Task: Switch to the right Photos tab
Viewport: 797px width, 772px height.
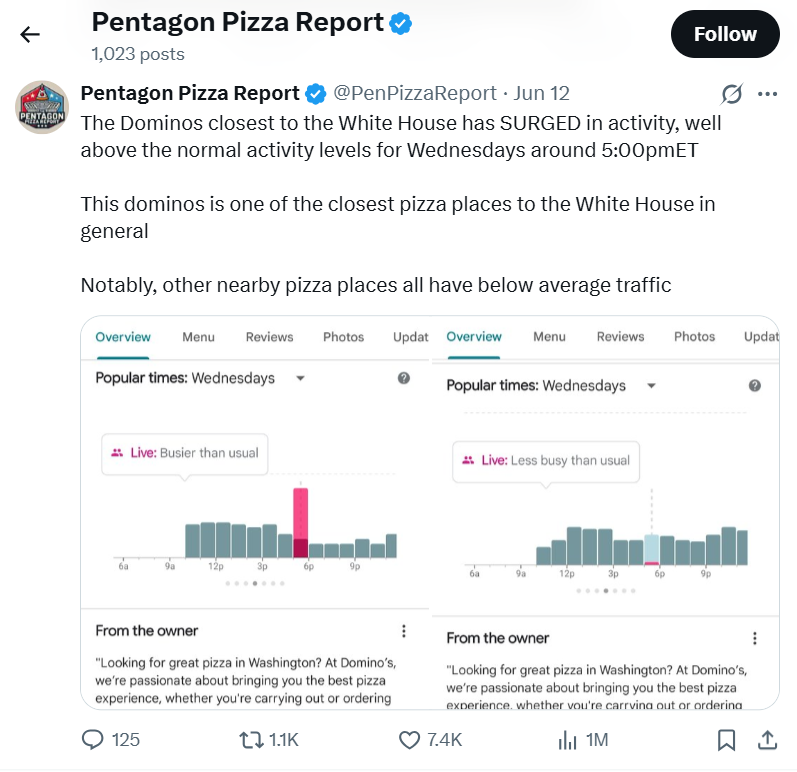Action: pyautogui.click(x=694, y=337)
